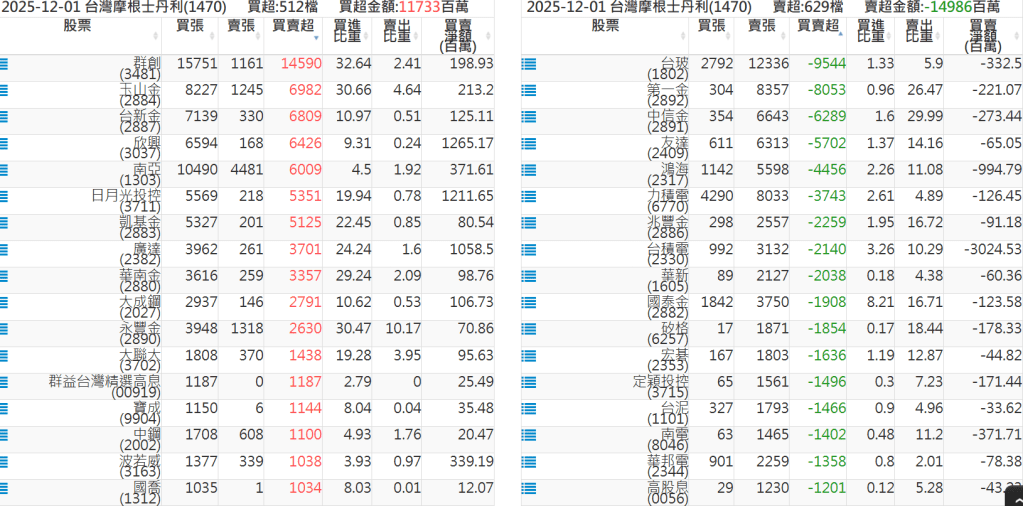The height and width of the screenshot is (506, 1023).
Task: Open the list icon beside 群益台灣精選高息 (00919)
Action: point(5,381)
